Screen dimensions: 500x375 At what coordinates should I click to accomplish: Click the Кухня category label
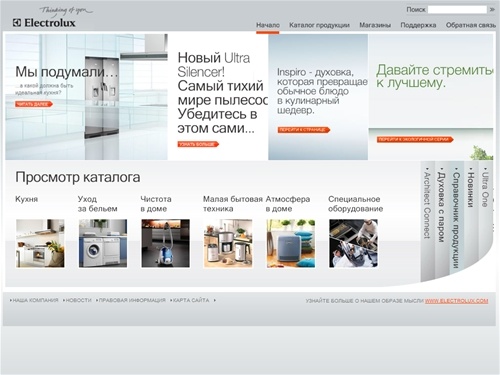click(27, 199)
